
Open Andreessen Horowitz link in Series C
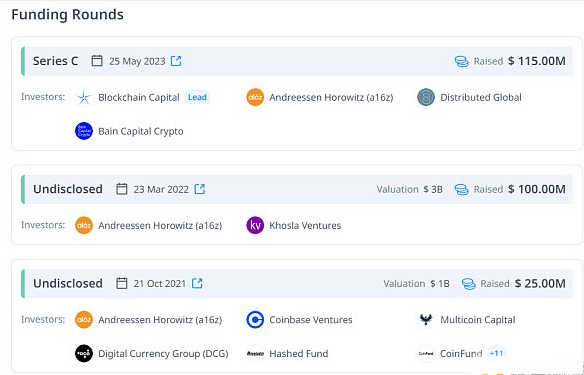[331, 98]
